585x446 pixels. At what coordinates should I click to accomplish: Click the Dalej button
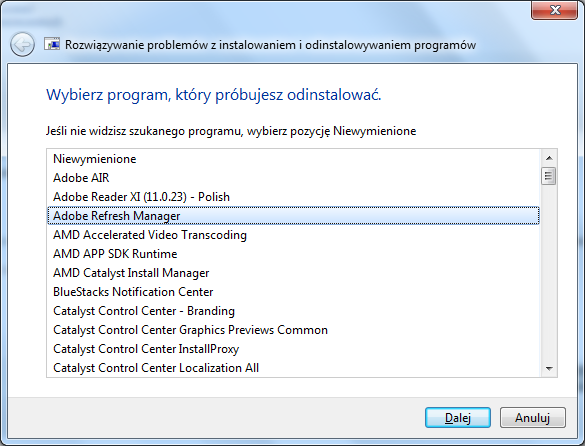click(458, 418)
